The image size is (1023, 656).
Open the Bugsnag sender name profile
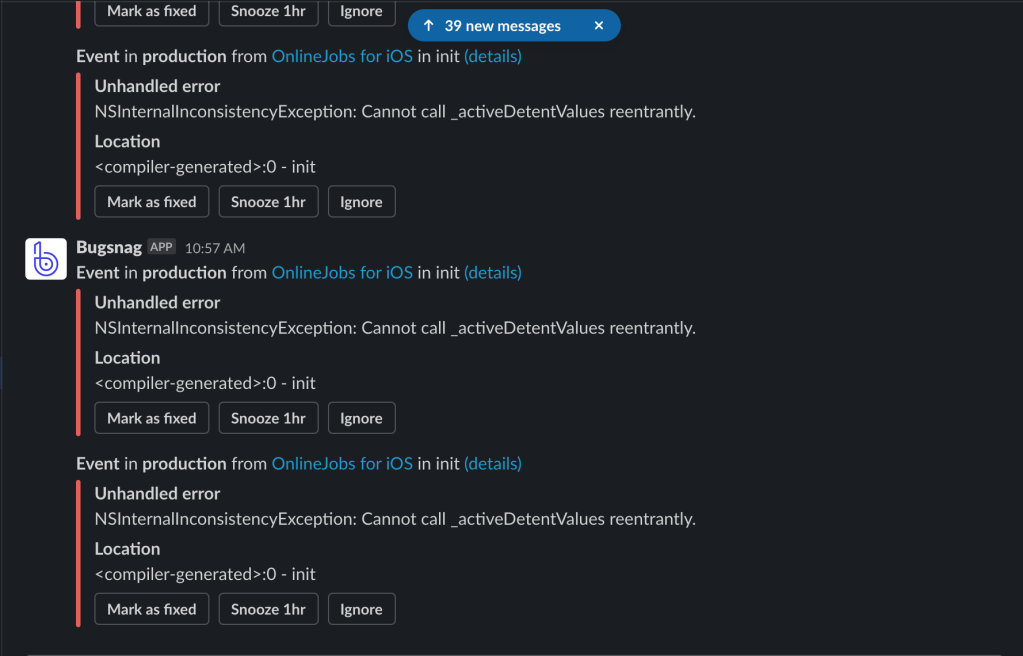pyautogui.click(x=109, y=247)
